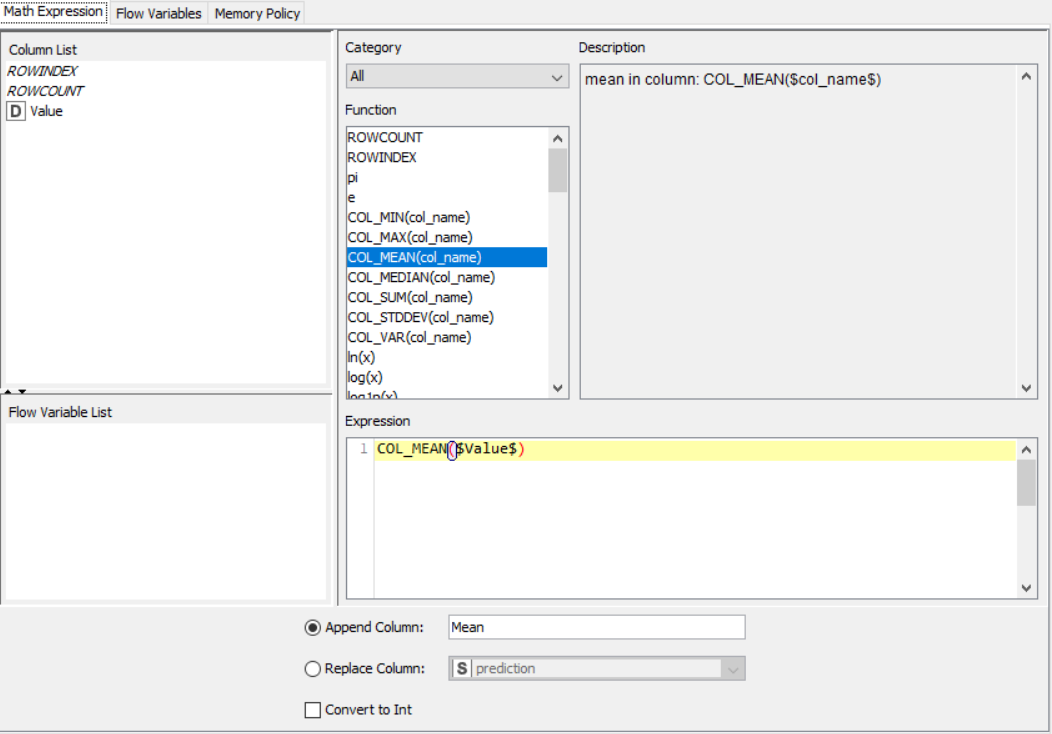Click line number 1 in Expression gutter
1052x734 pixels.
(x=364, y=449)
